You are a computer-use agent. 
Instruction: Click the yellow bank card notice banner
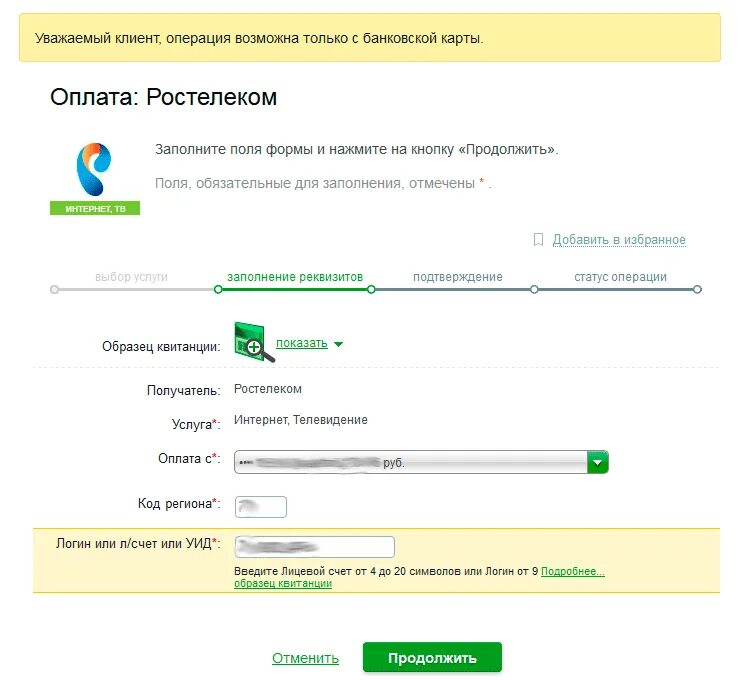click(370, 38)
